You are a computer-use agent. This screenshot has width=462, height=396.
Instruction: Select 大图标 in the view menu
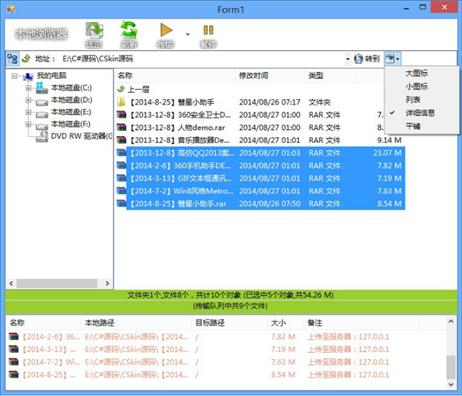[x=417, y=73]
